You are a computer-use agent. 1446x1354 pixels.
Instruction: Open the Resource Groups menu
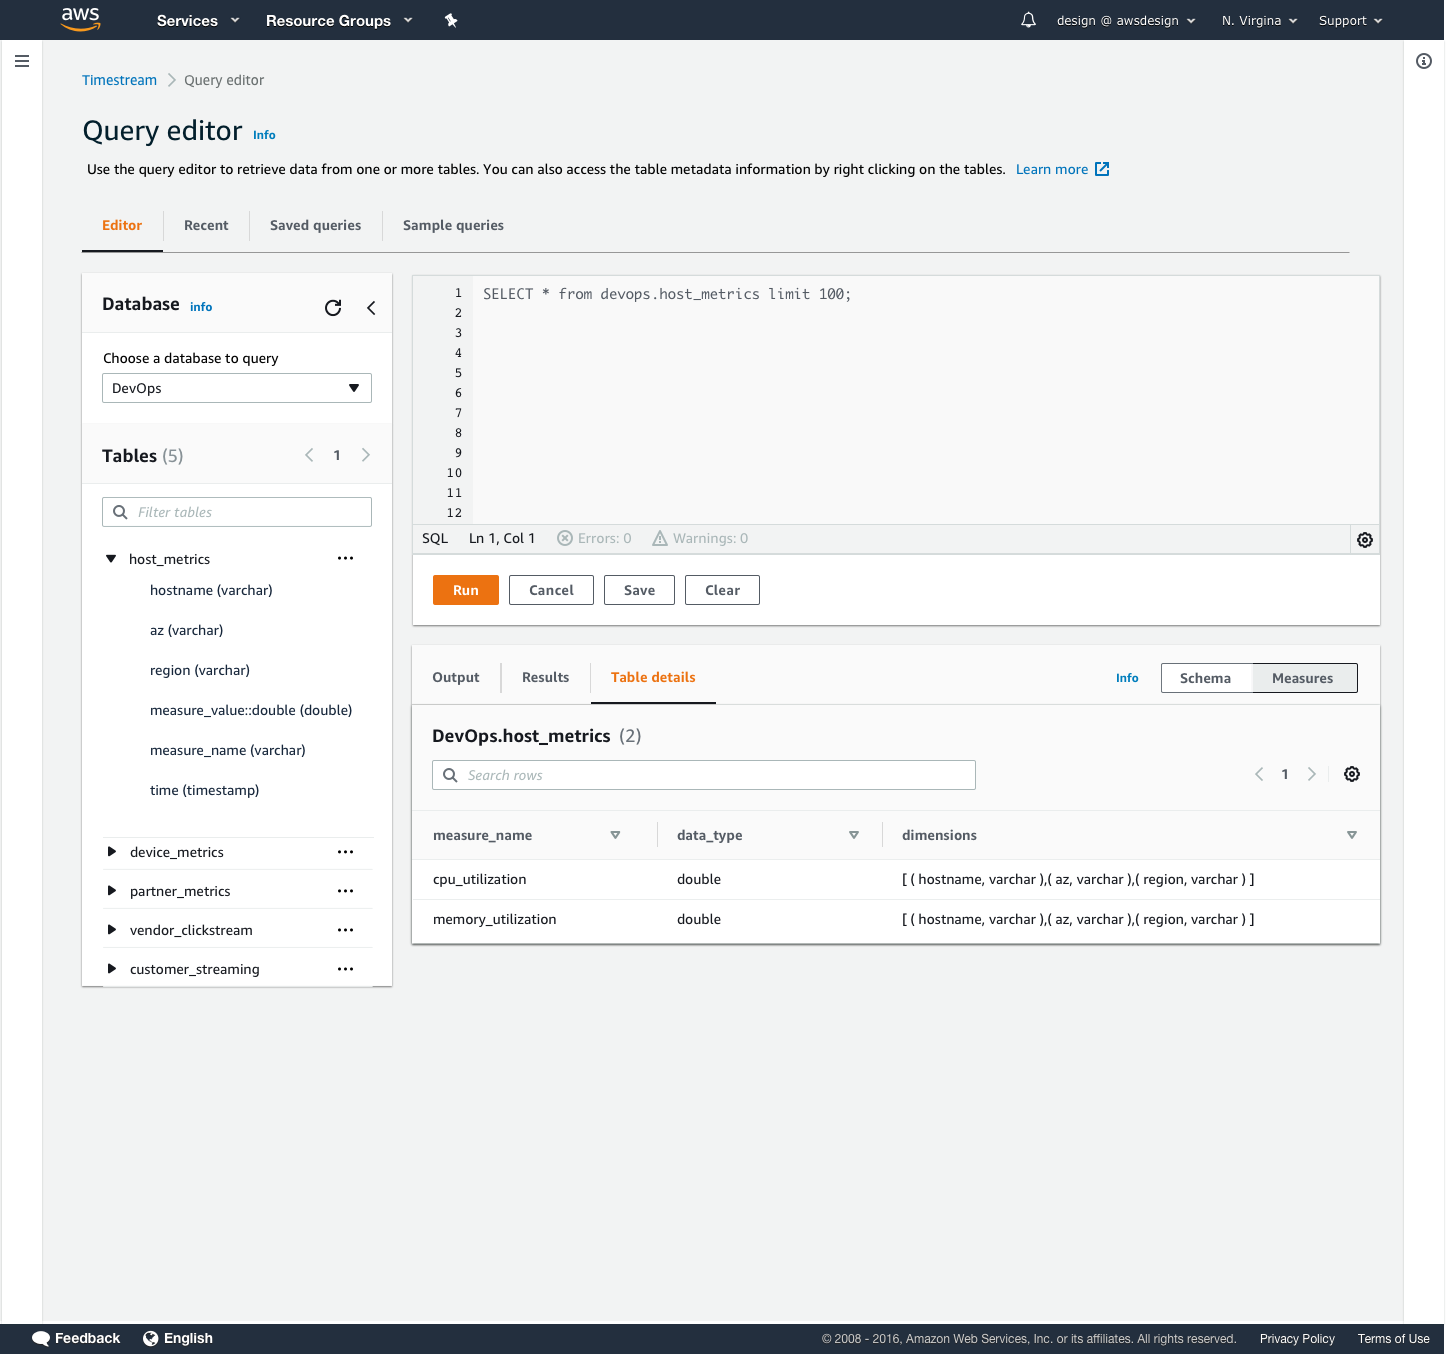339,20
